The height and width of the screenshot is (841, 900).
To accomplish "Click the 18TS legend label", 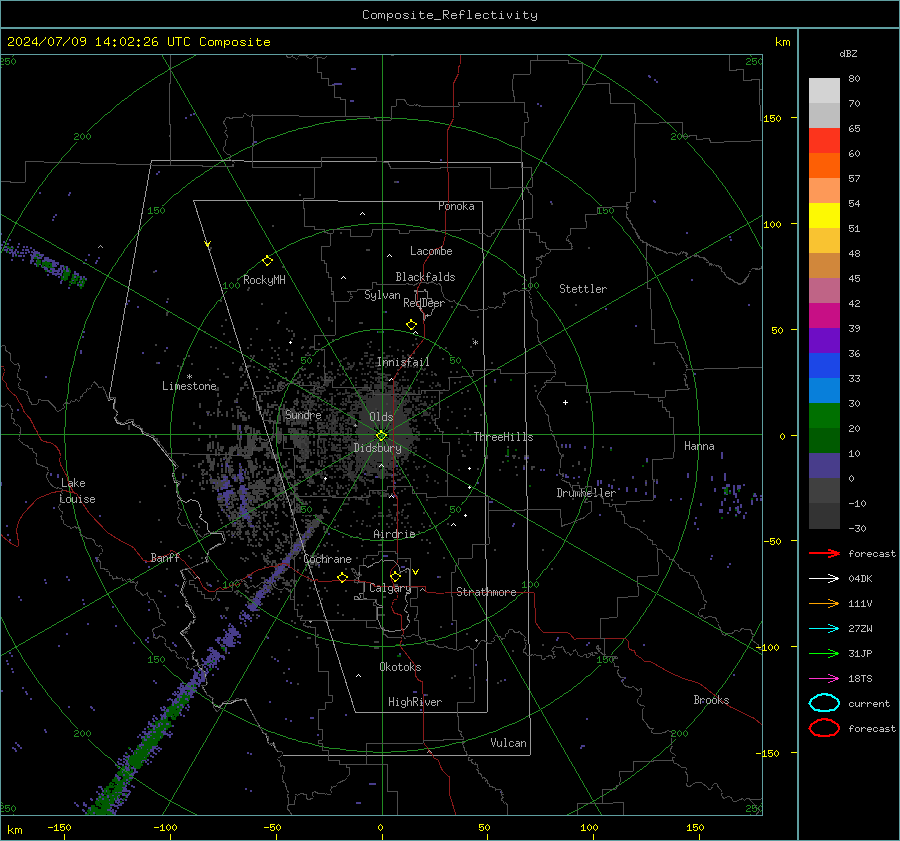I will pos(860,679).
